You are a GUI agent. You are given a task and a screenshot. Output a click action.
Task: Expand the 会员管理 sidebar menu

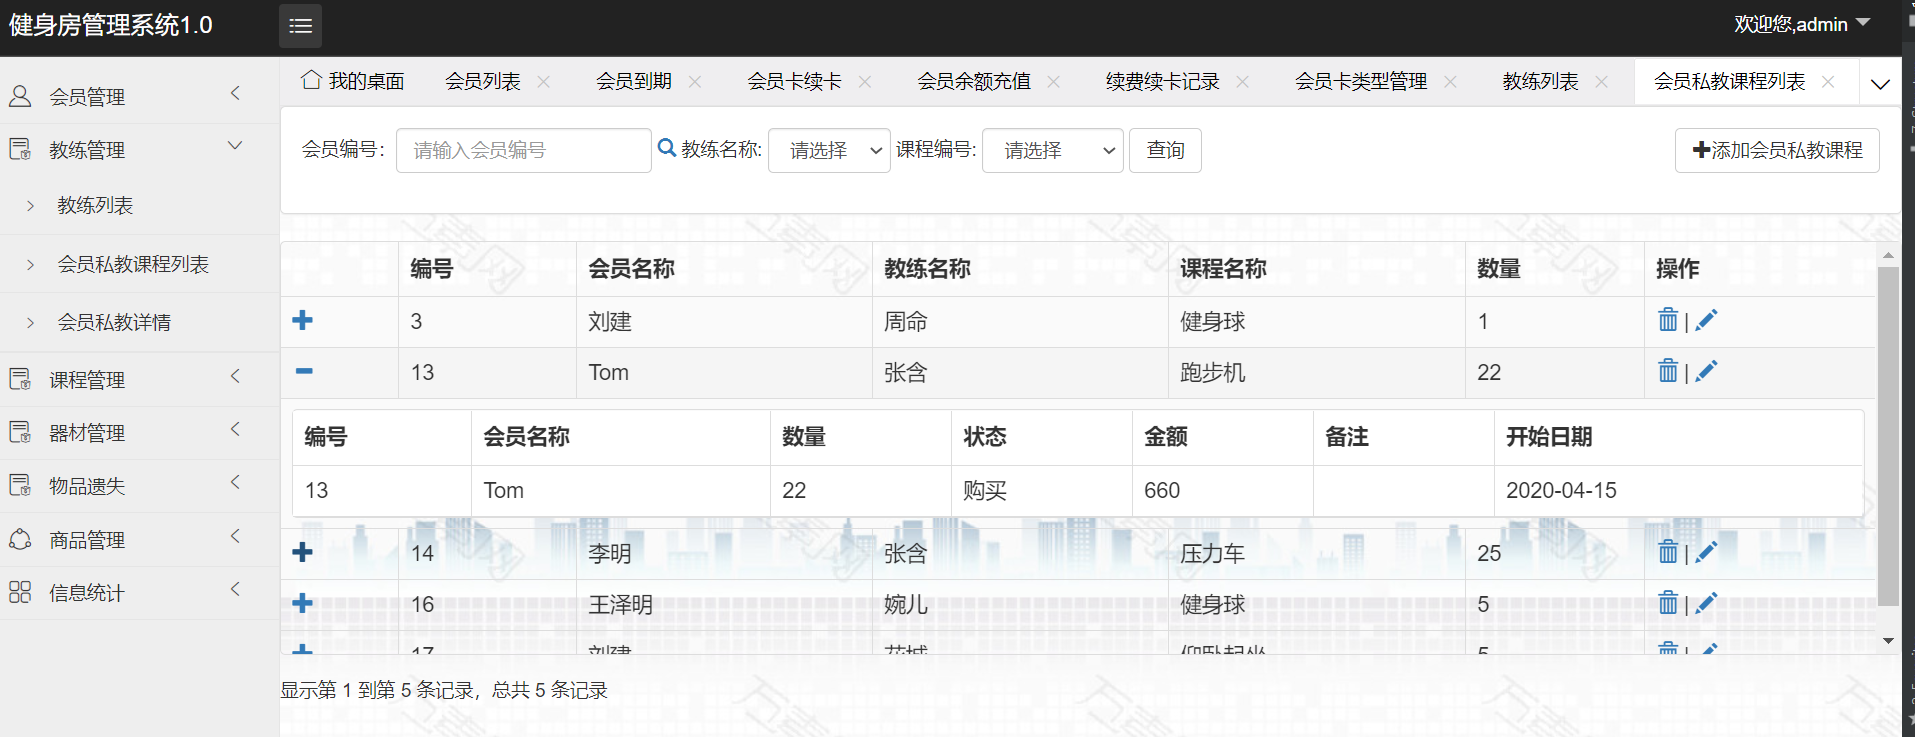[x=138, y=96]
